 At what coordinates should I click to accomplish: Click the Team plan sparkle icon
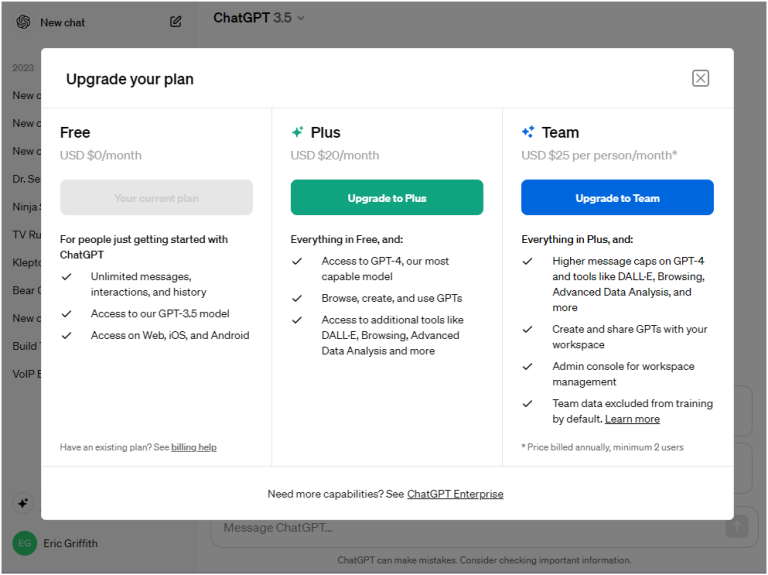[x=528, y=132]
